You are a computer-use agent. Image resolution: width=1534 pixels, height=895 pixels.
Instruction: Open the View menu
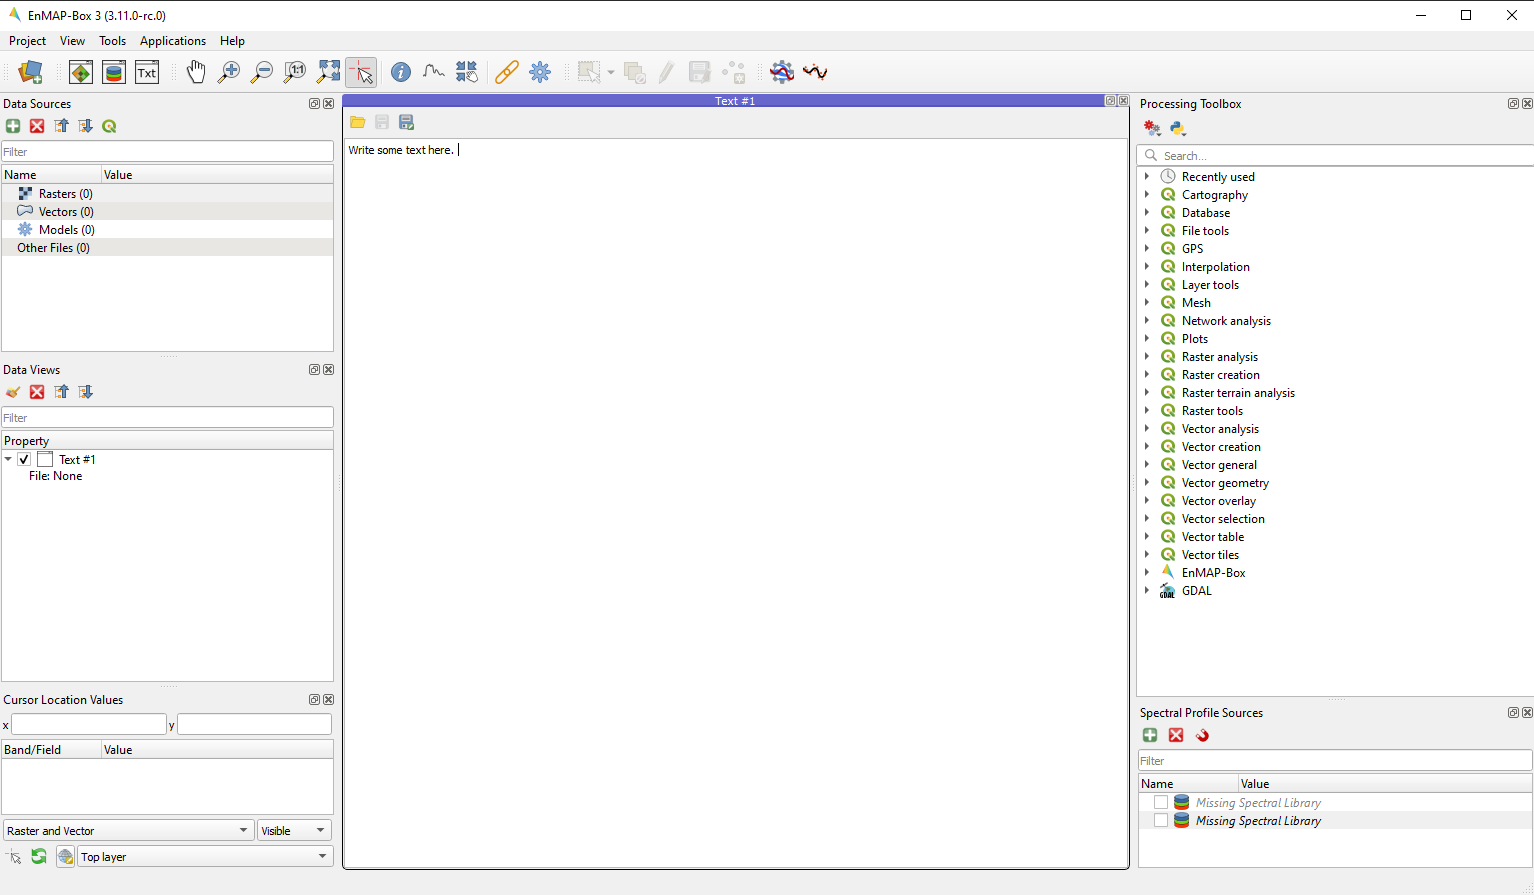72,41
